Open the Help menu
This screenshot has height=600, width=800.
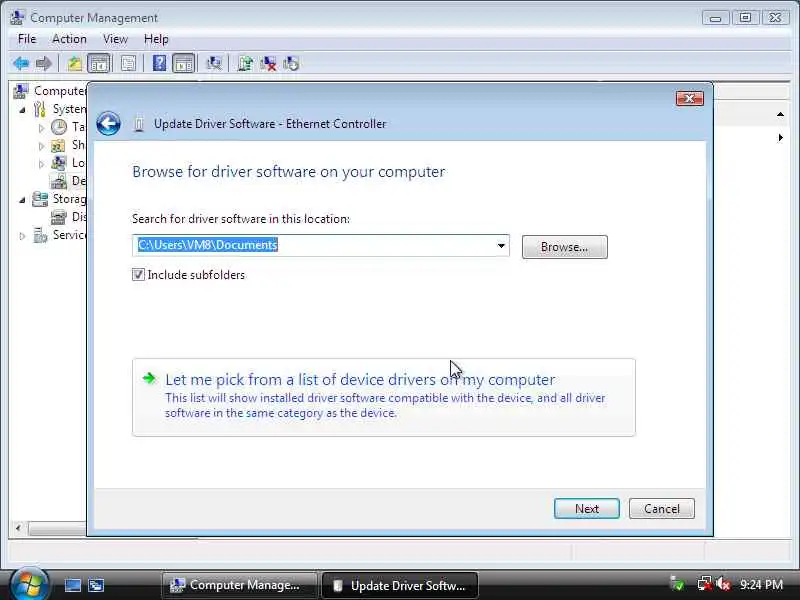(x=156, y=39)
